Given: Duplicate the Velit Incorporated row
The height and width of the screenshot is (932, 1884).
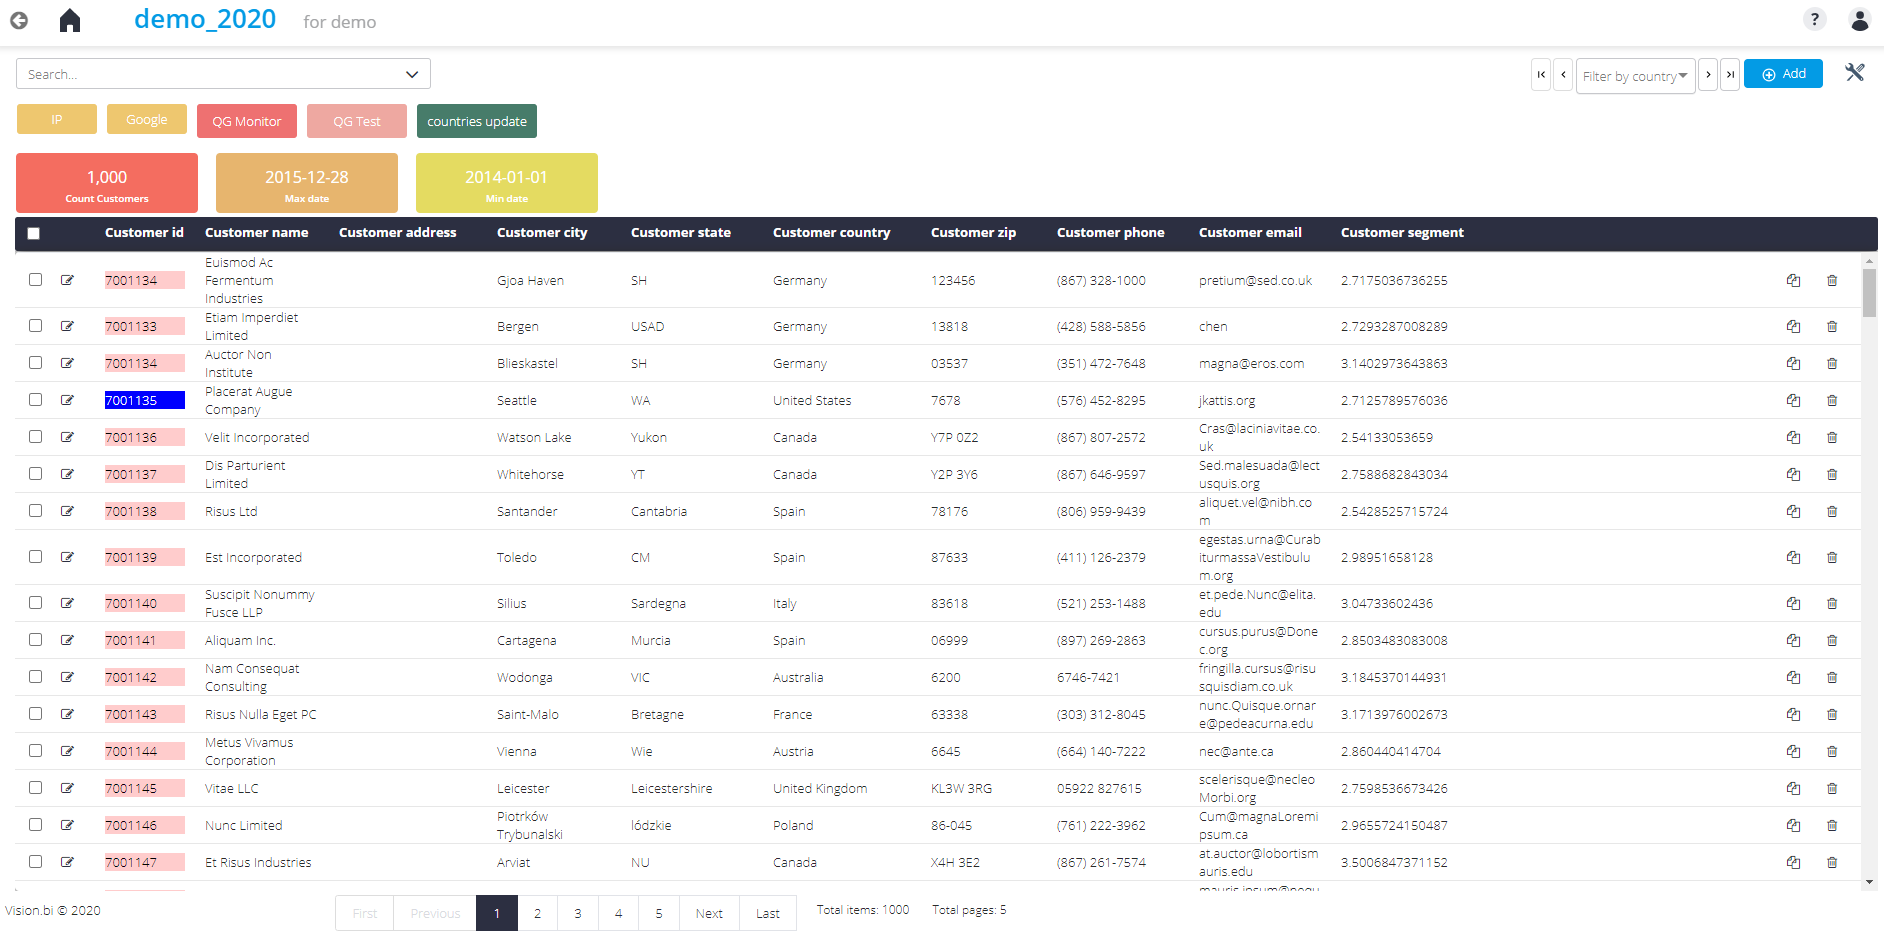Looking at the screenshot, I should 1793,437.
